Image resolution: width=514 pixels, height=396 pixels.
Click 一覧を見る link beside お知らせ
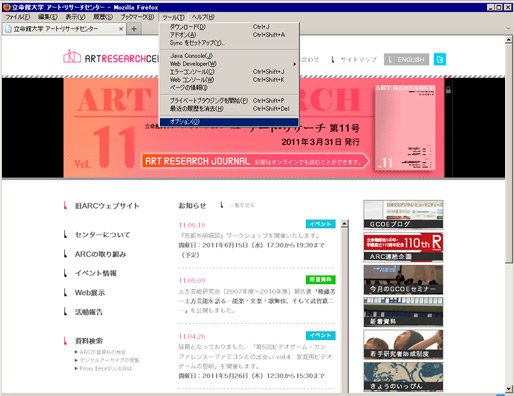(242, 205)
